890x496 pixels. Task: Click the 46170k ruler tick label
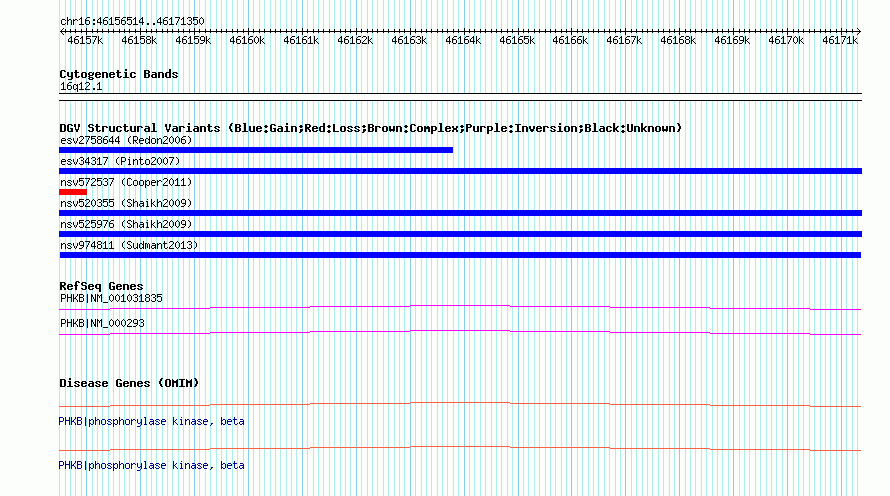(786, 40)
